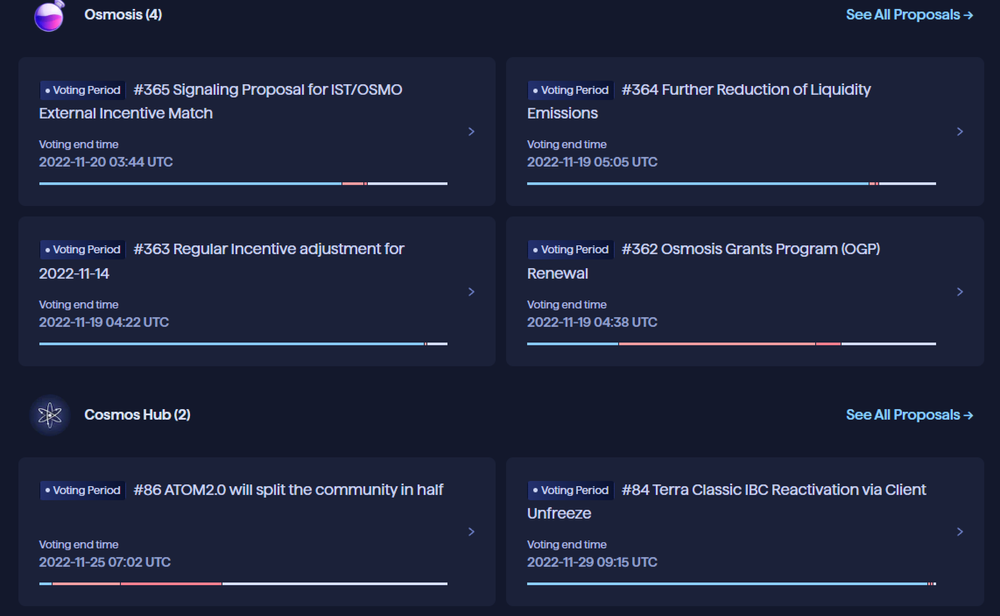Click the vote tally bar of proposal #363
Screen dimensions: 1000x616
point(243,344)
